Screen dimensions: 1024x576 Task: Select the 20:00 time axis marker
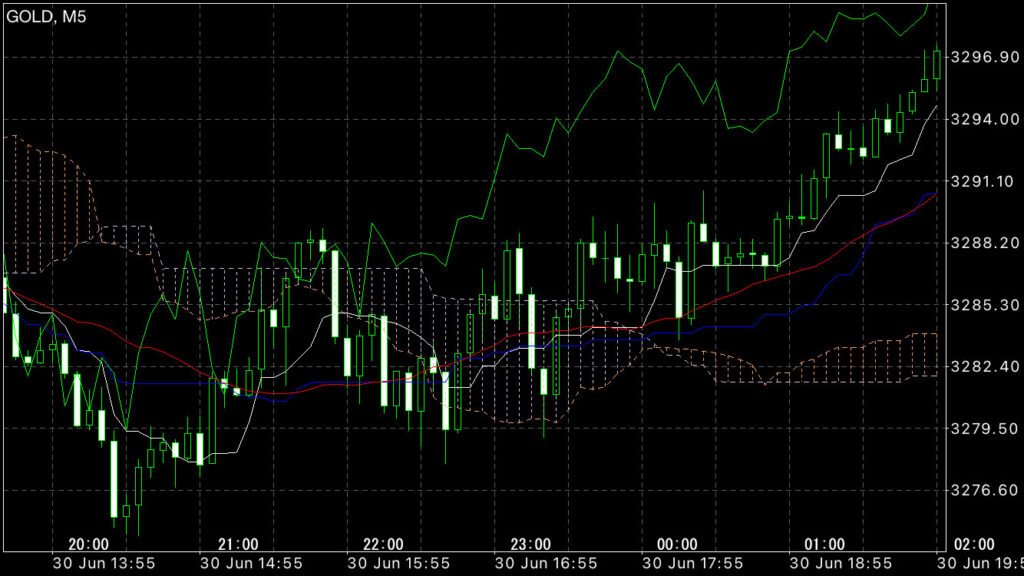[89, 544]
